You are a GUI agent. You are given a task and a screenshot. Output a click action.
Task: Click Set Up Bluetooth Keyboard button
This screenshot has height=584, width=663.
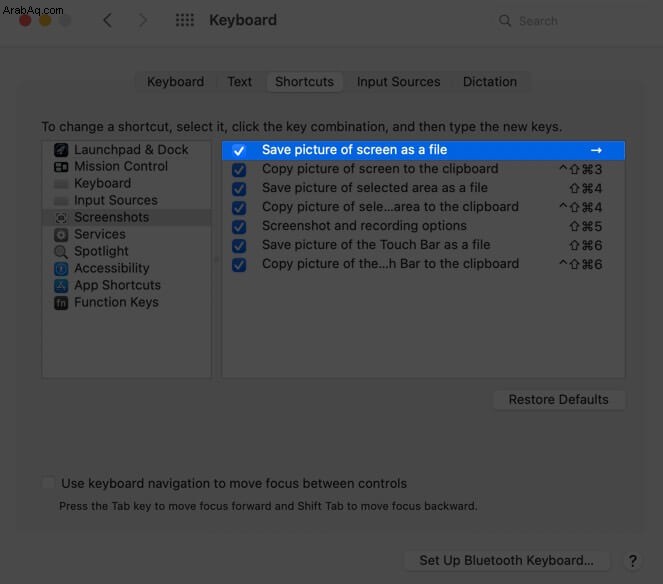(507, 560)
